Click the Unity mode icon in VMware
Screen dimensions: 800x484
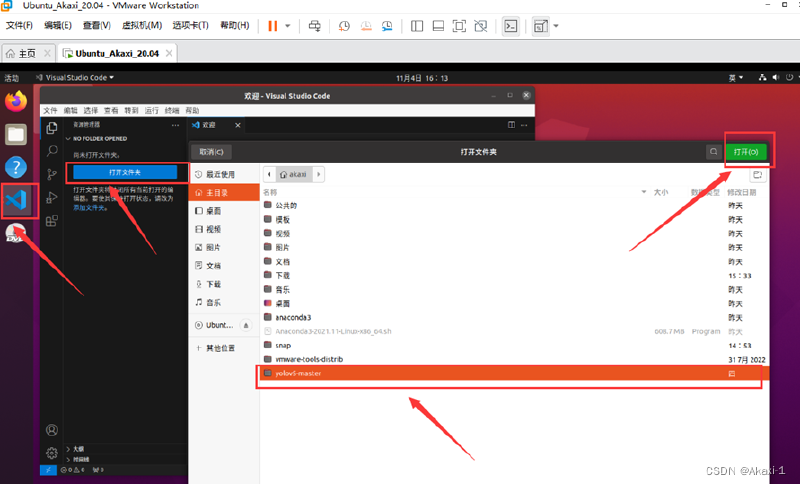(481, 26)
